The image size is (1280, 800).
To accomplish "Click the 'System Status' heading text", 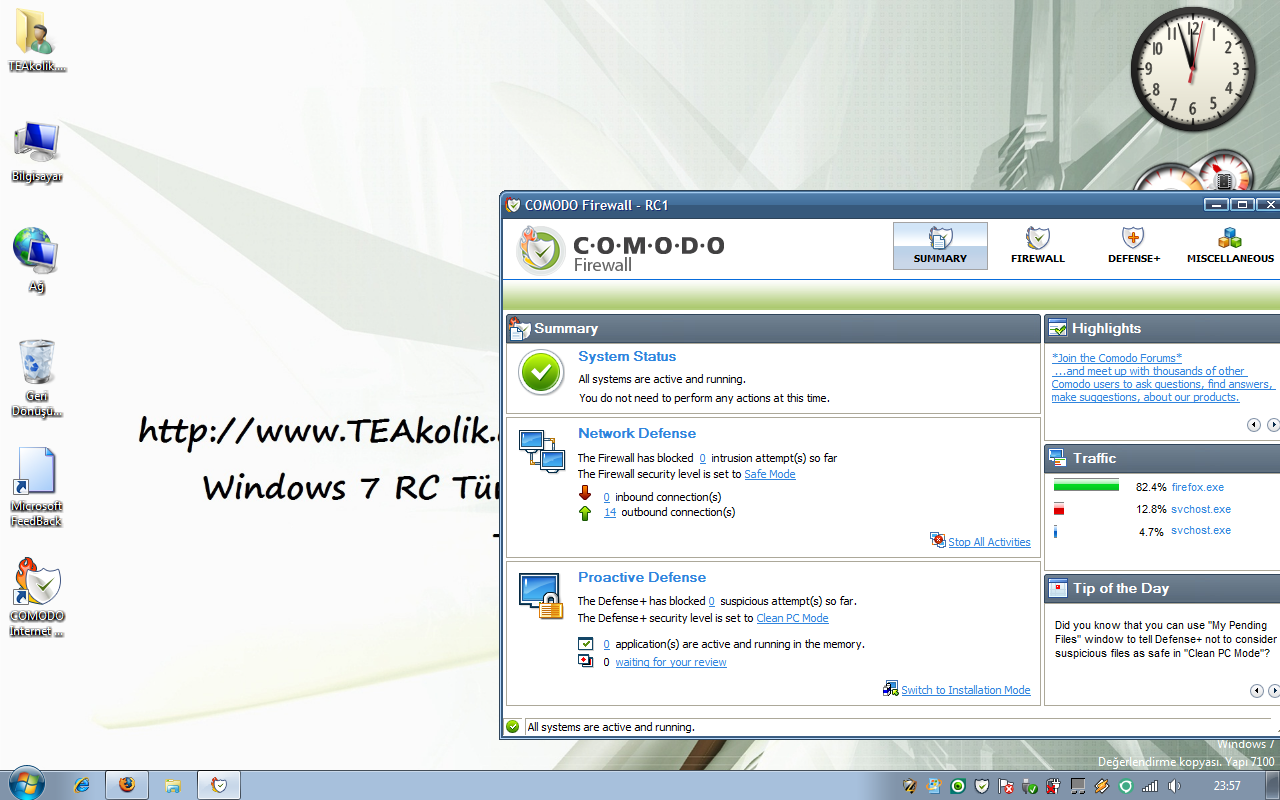I will coord(627,356).
